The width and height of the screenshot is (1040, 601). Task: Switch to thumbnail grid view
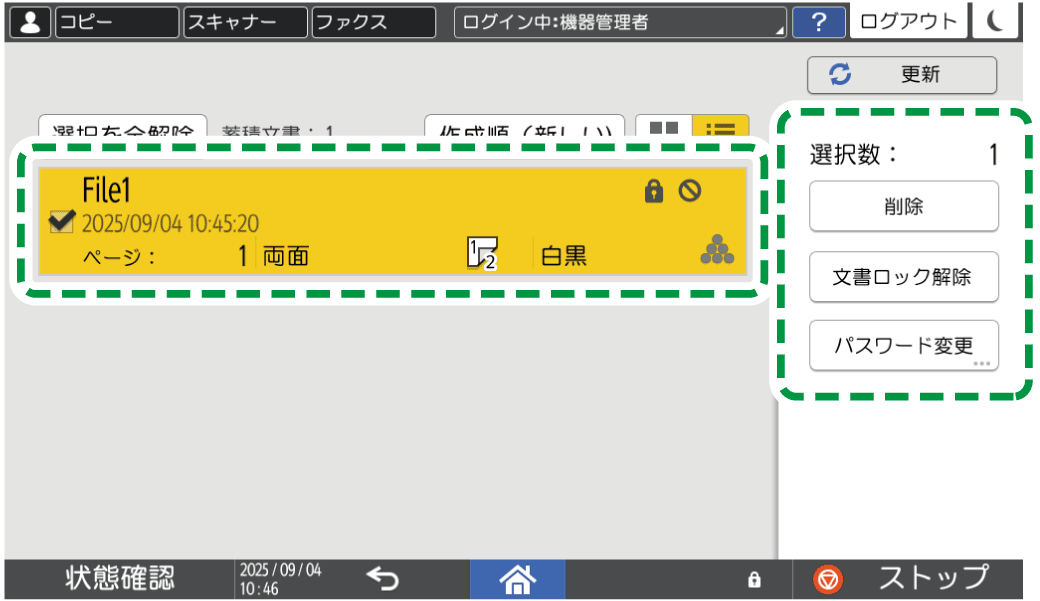tap(663, 131)
